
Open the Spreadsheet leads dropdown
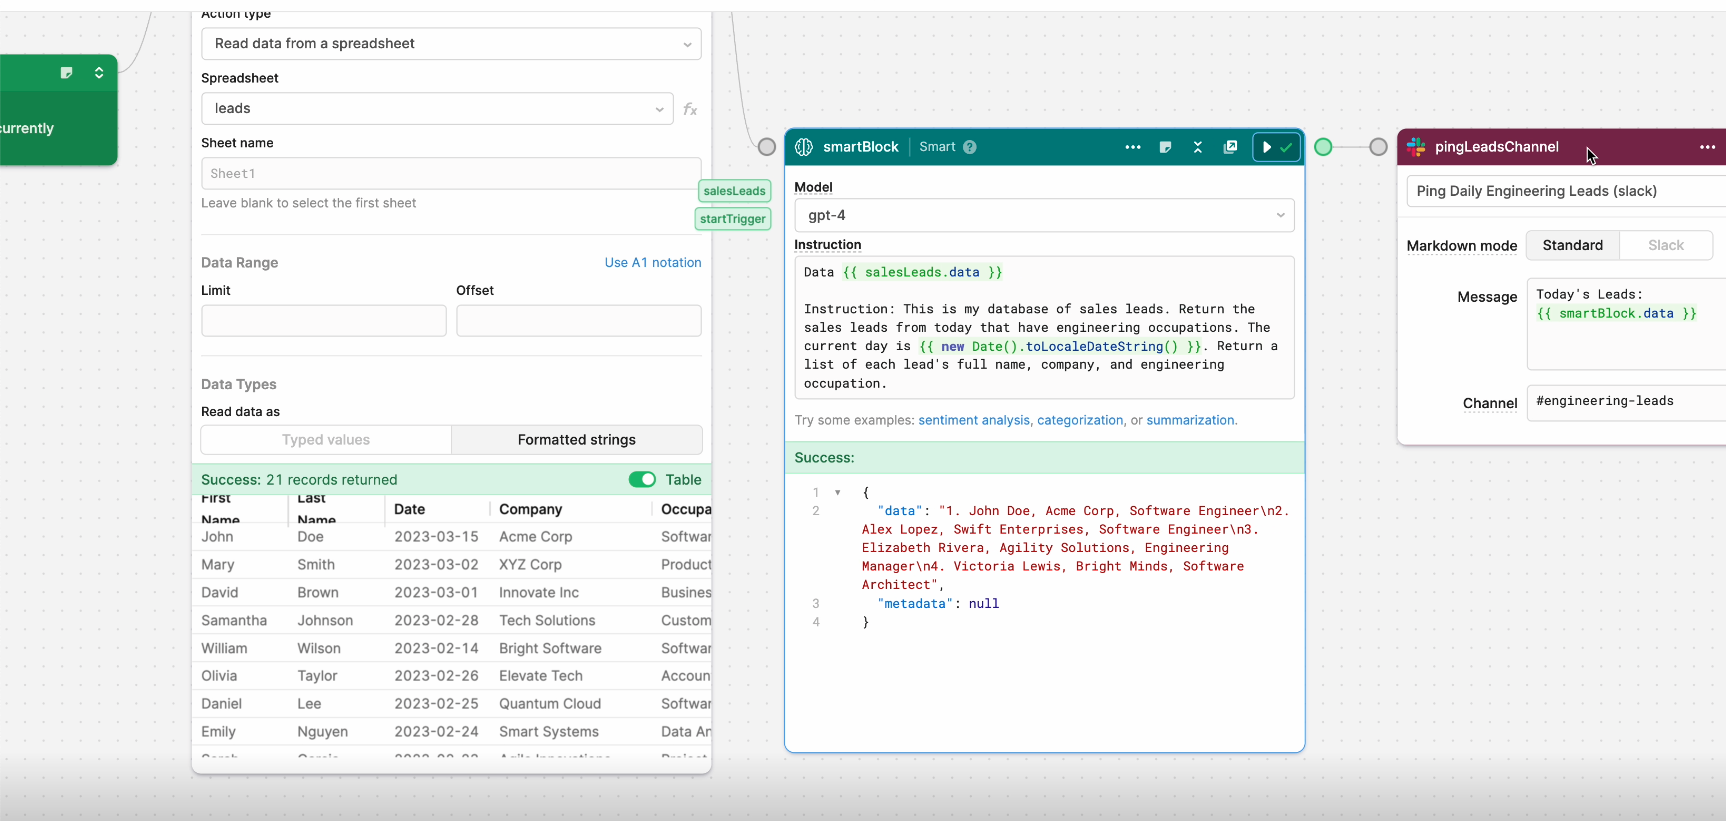(x=437, y=109)
